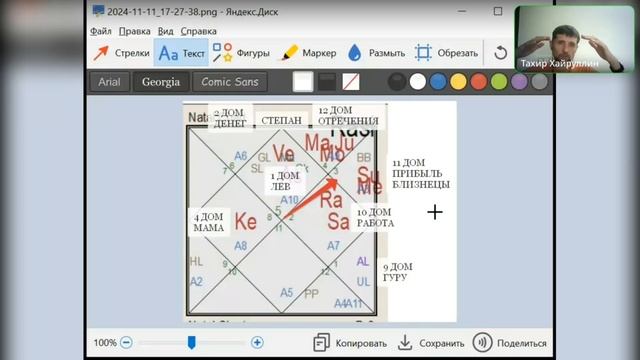Zoom out with the minus icon

[x=127, y=342]
